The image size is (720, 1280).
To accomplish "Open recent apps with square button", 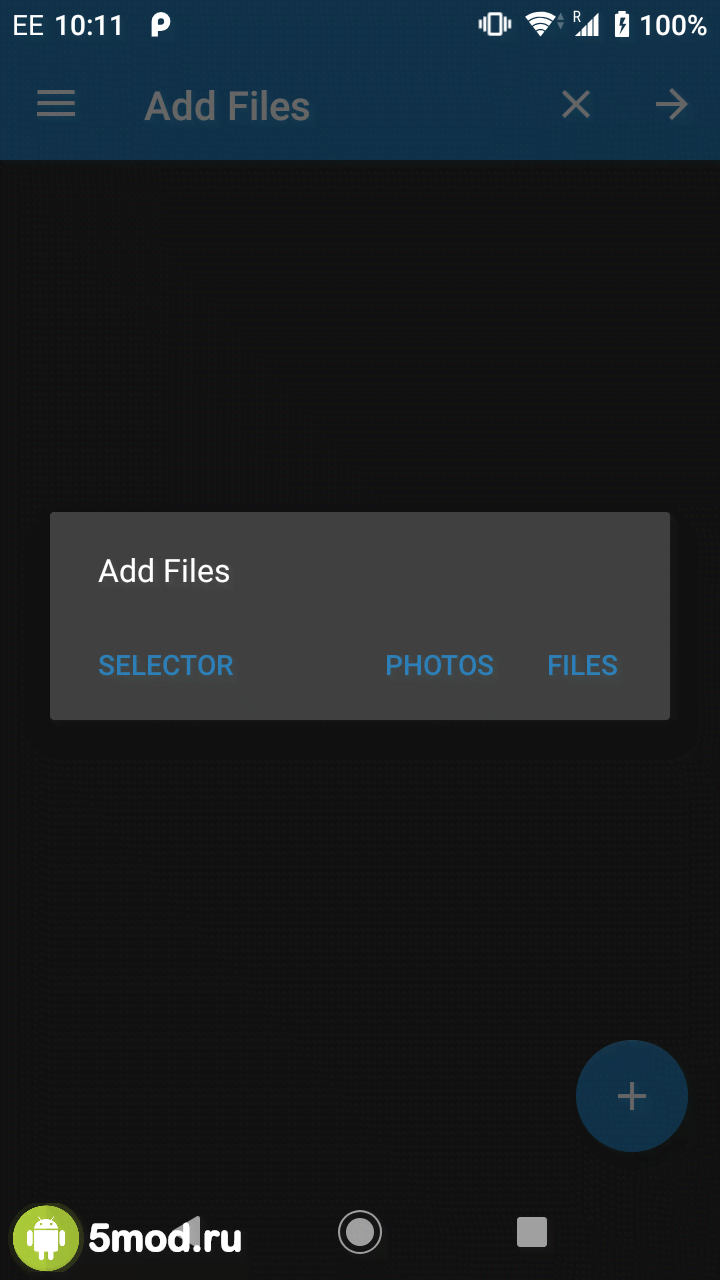I will (x=532, y=1232).
